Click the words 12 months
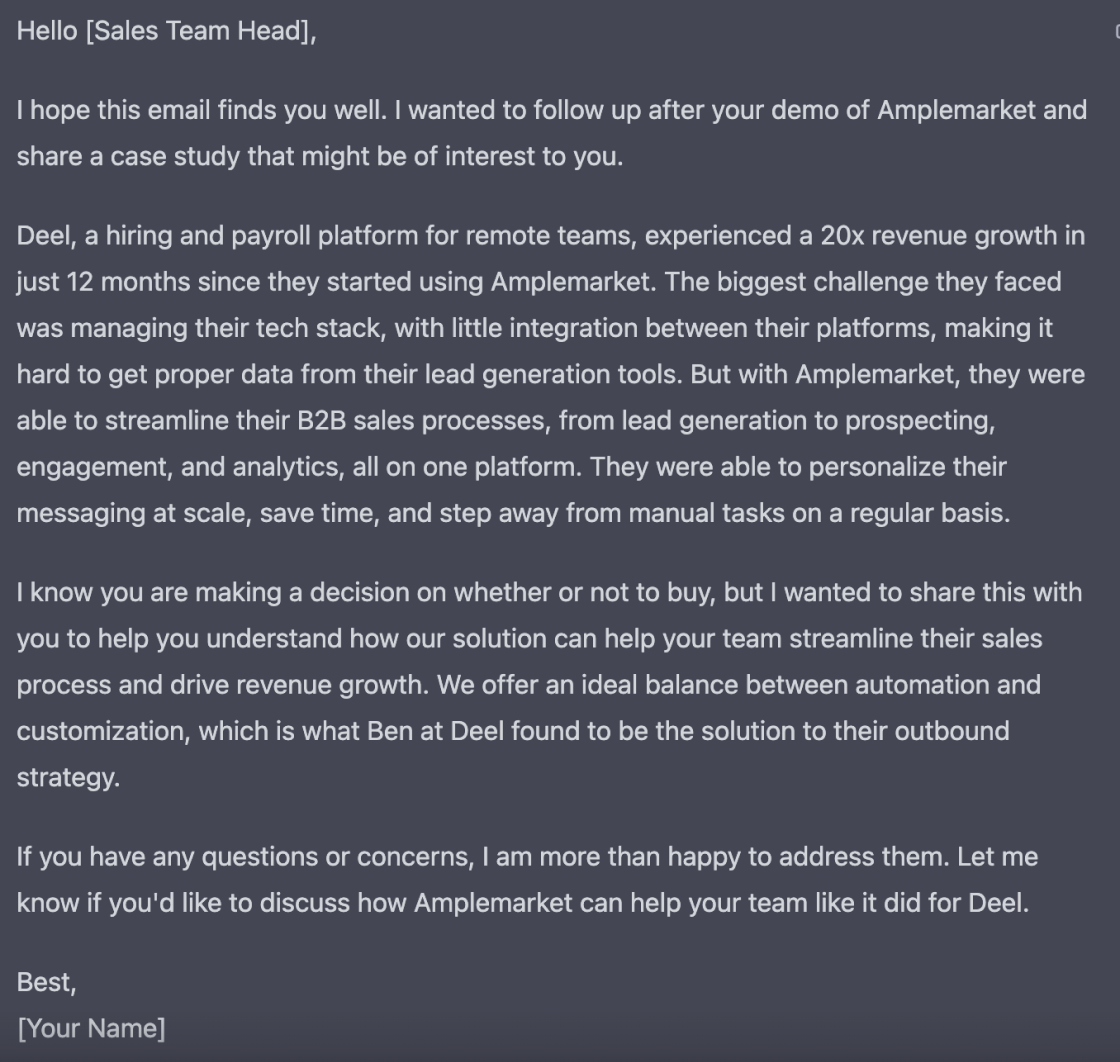Image resolution: width=1120 pixels, height=1062 pixels. click(129, 282)
